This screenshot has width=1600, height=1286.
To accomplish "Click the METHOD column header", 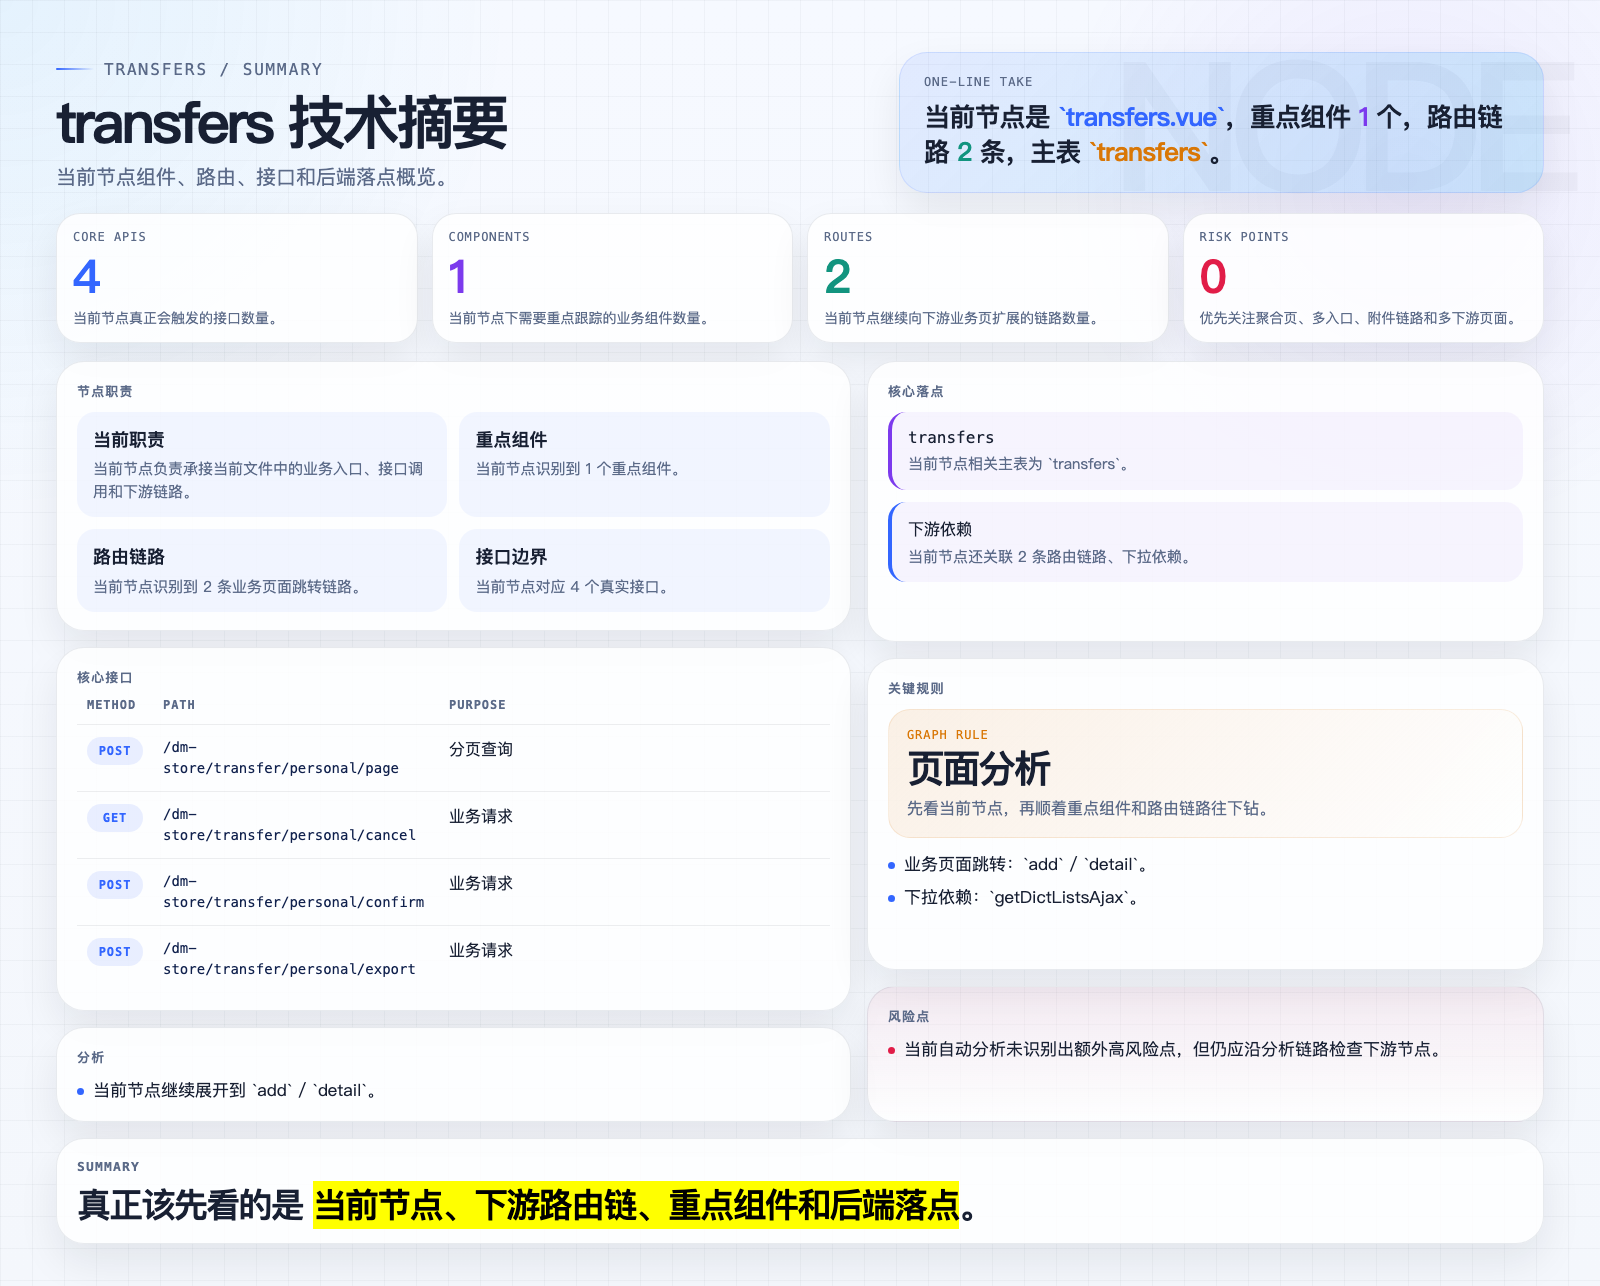I will [x=111, y=705].
